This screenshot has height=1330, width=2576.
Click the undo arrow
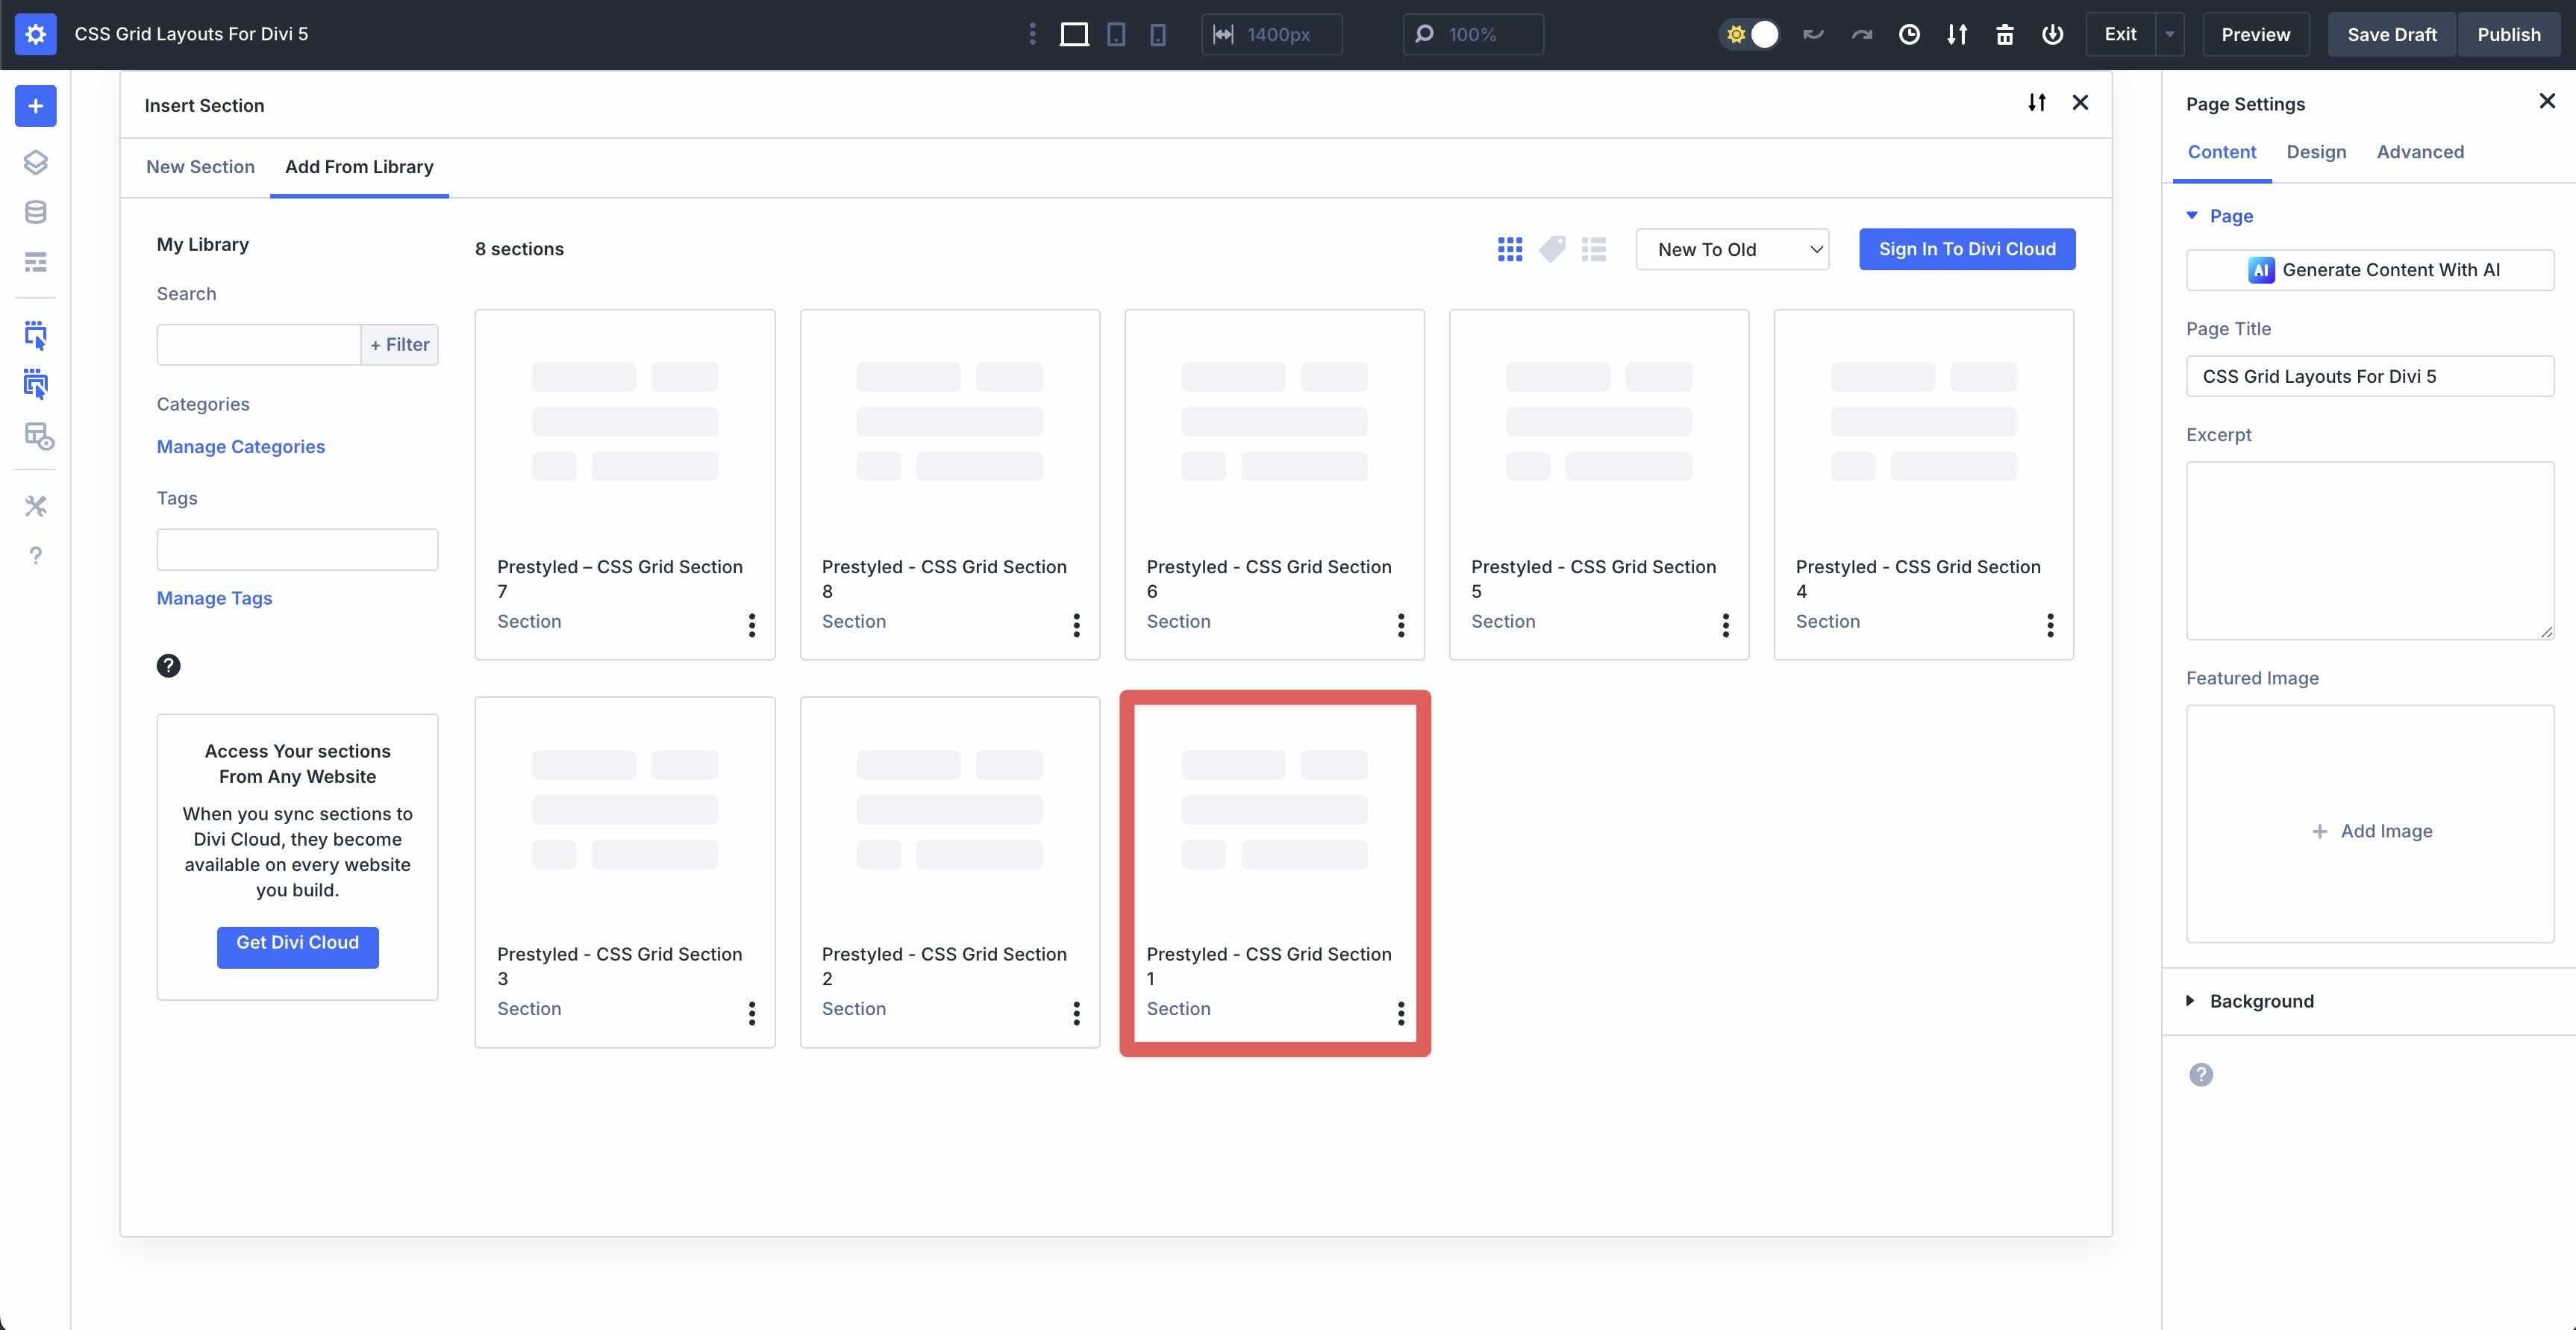pos(1813,33)
